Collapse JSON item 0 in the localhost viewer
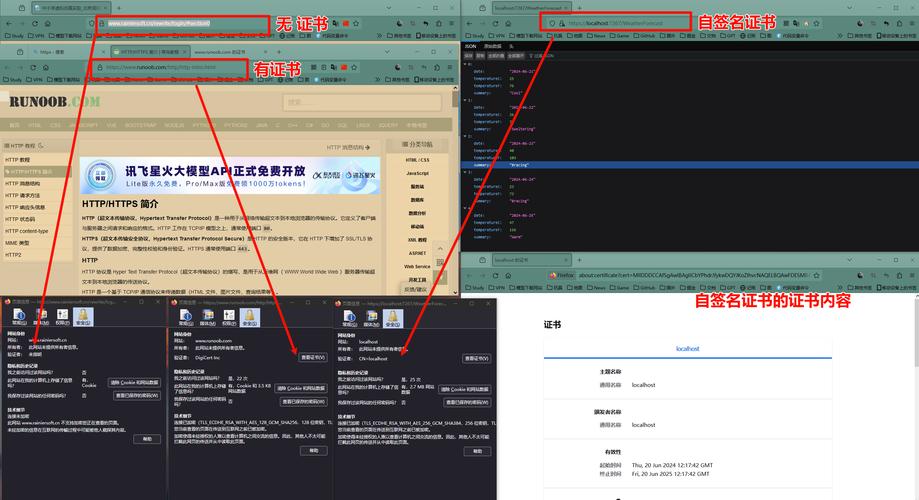 [465, 64]
